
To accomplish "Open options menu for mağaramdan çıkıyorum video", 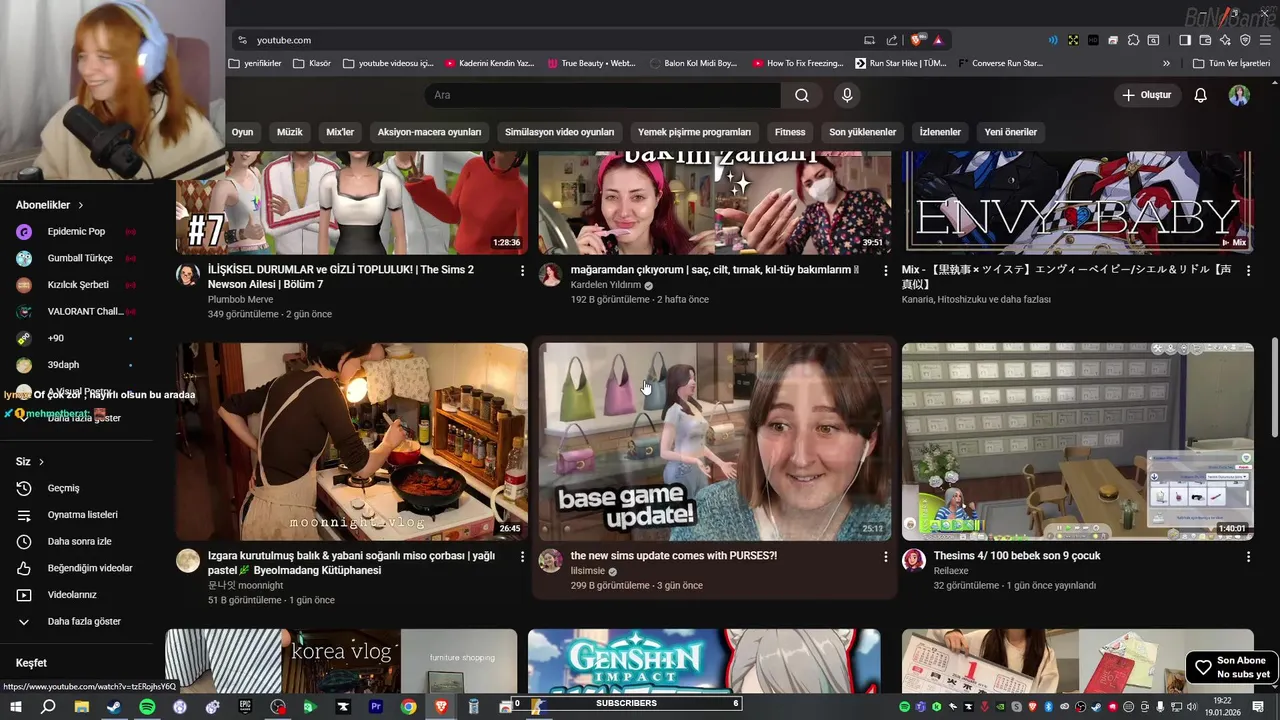I will pos(885,270).
